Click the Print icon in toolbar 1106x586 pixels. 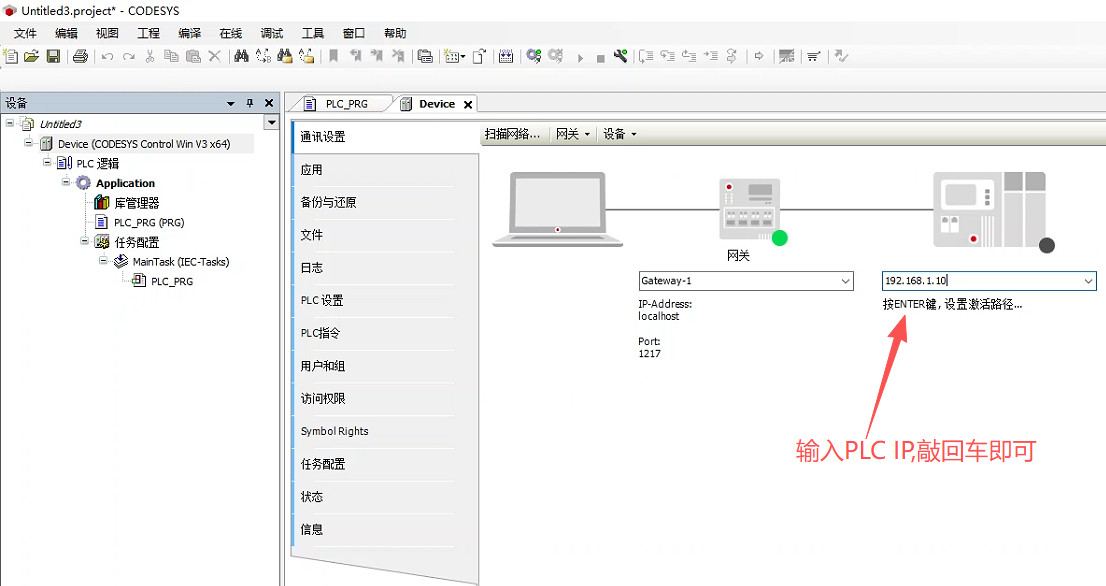(80, 56)
